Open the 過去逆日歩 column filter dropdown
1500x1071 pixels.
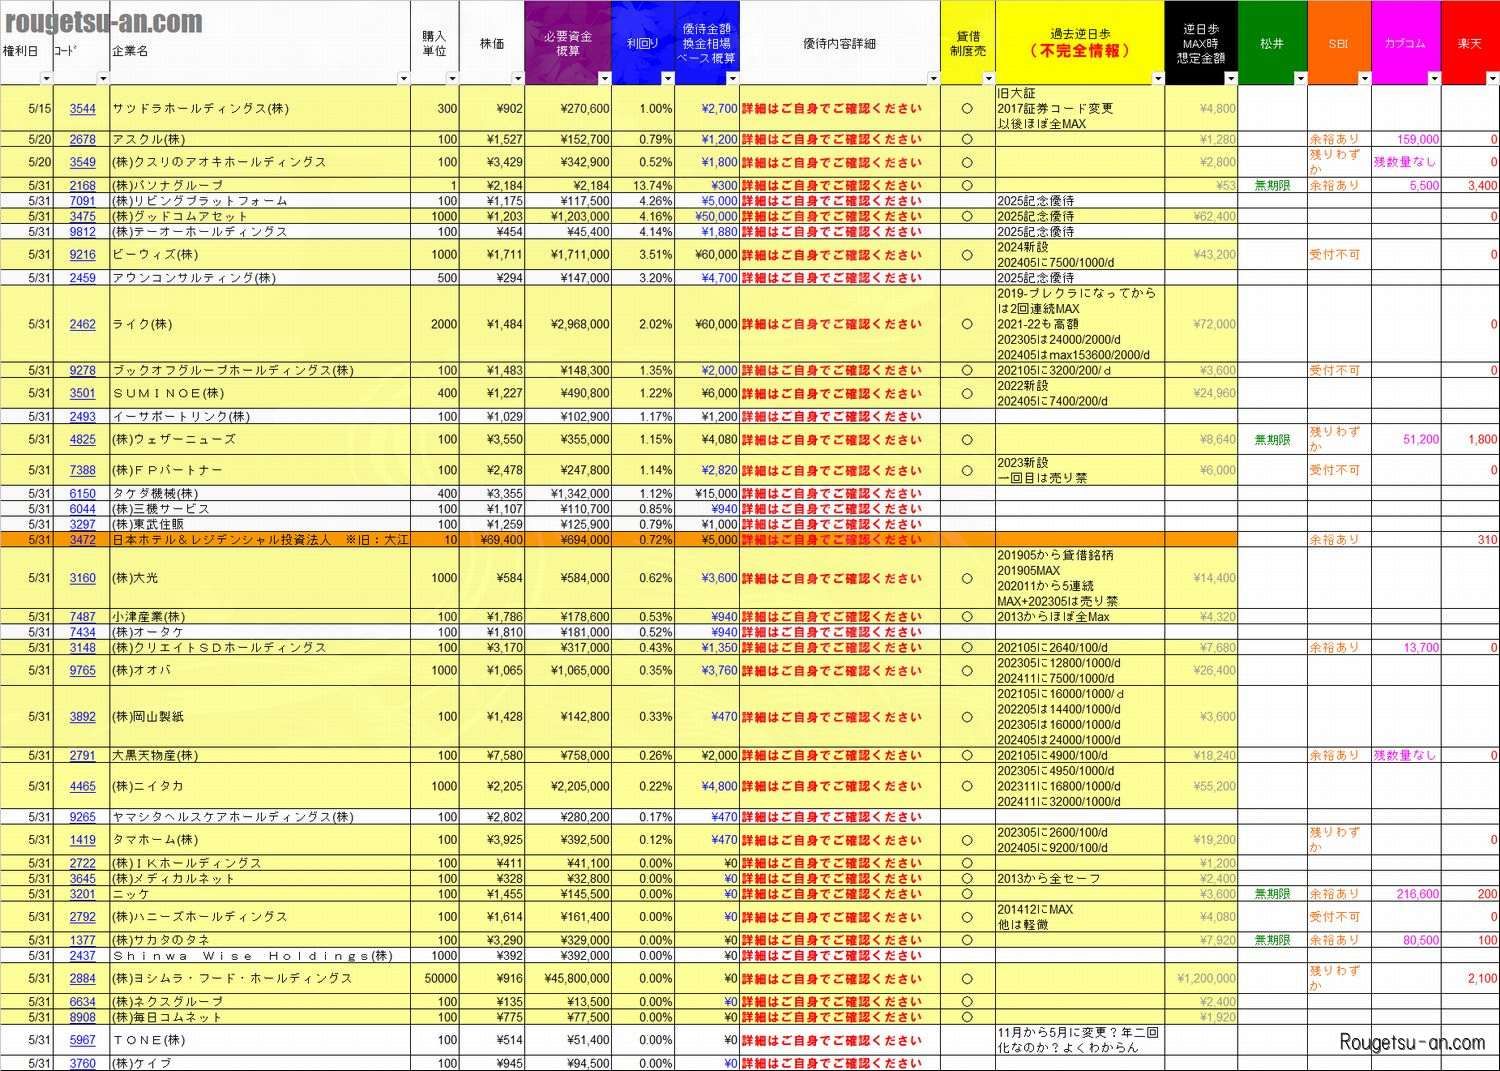1158,78
